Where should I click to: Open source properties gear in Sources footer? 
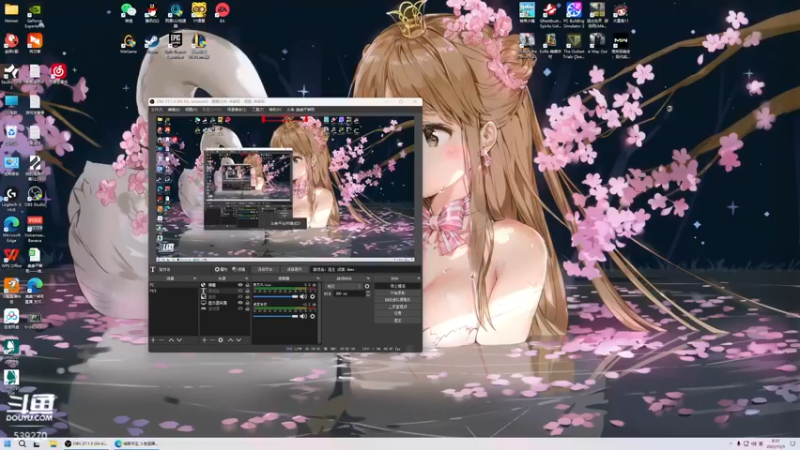[x=221, y=340]
